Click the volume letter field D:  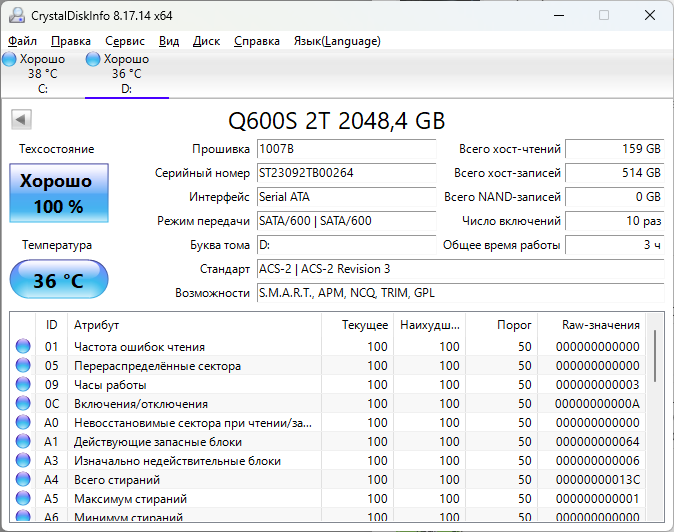346,245
